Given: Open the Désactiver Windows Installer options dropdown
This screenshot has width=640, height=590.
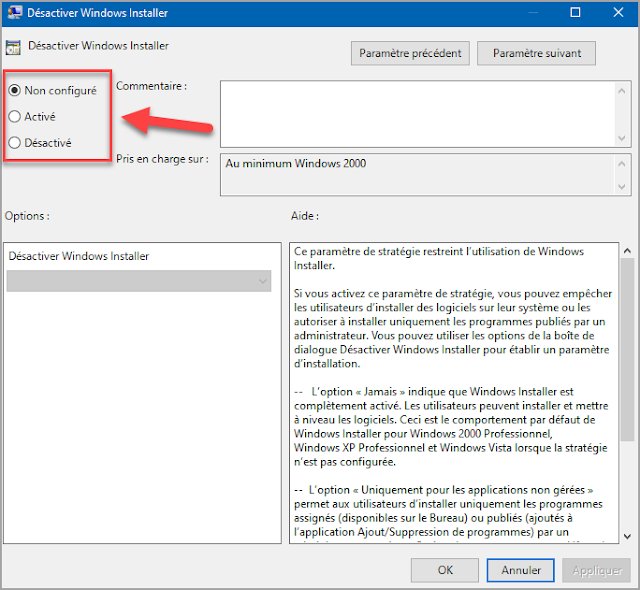Looking at the screenshot, I should 139,281.
